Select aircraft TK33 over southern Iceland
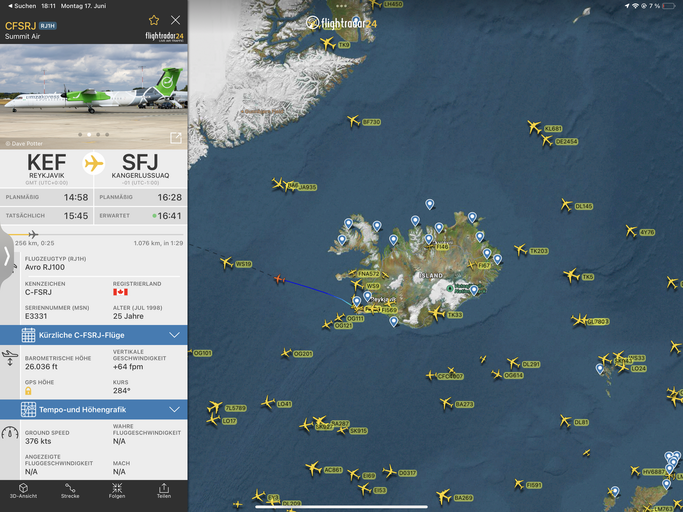683x512 pixels. pos(436,313)
